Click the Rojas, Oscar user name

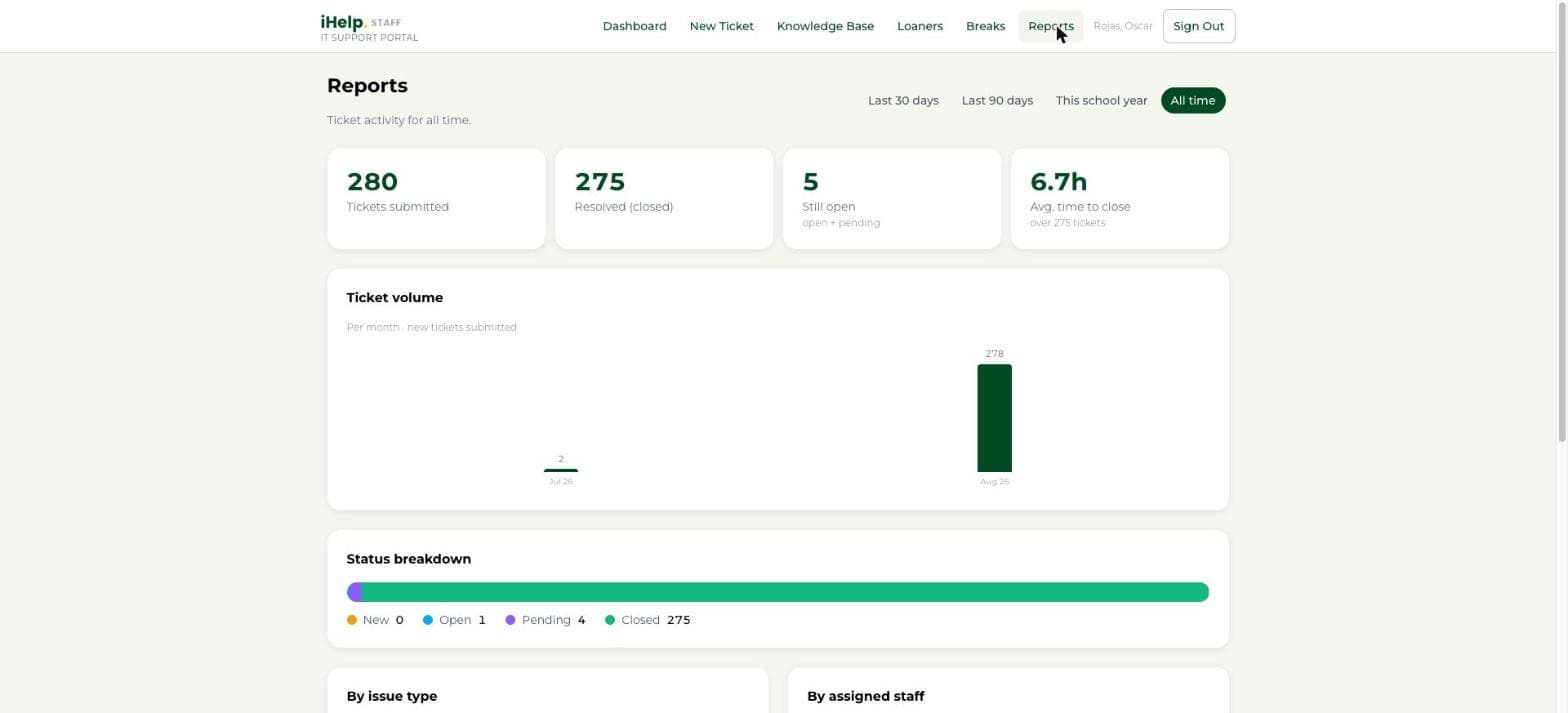point(1122,26)
